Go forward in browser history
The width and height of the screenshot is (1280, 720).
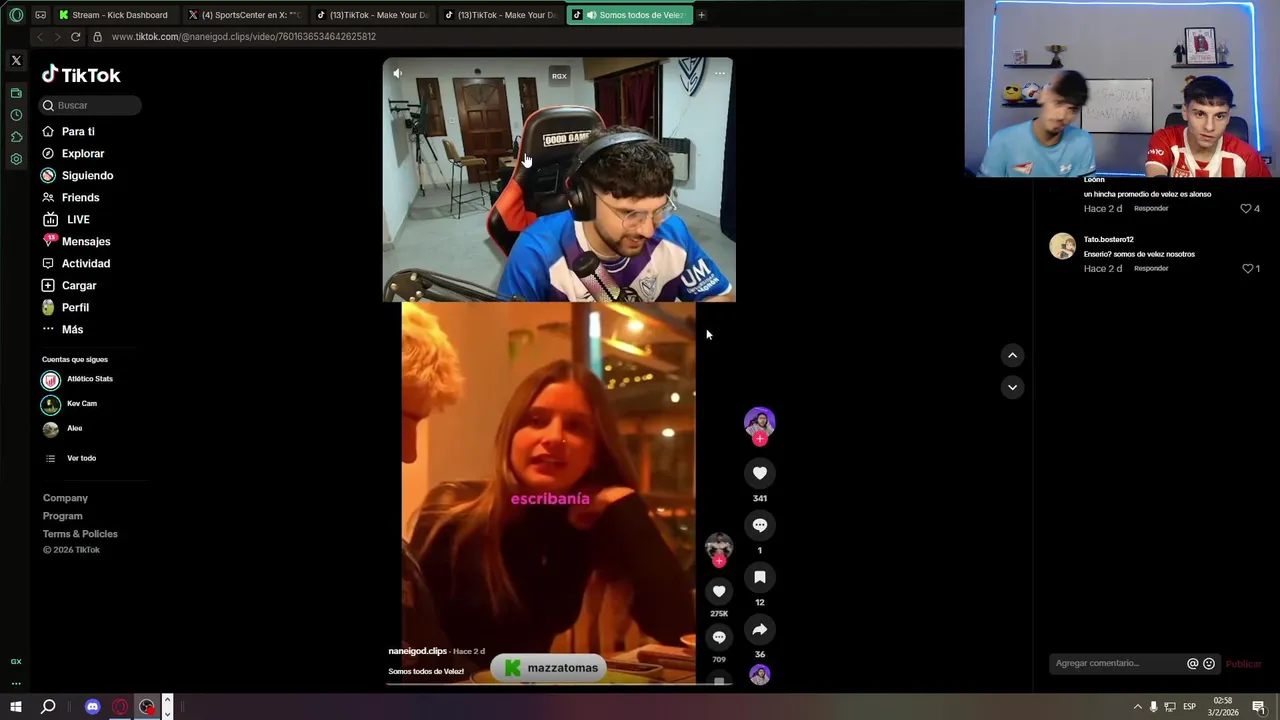(57, 37)
